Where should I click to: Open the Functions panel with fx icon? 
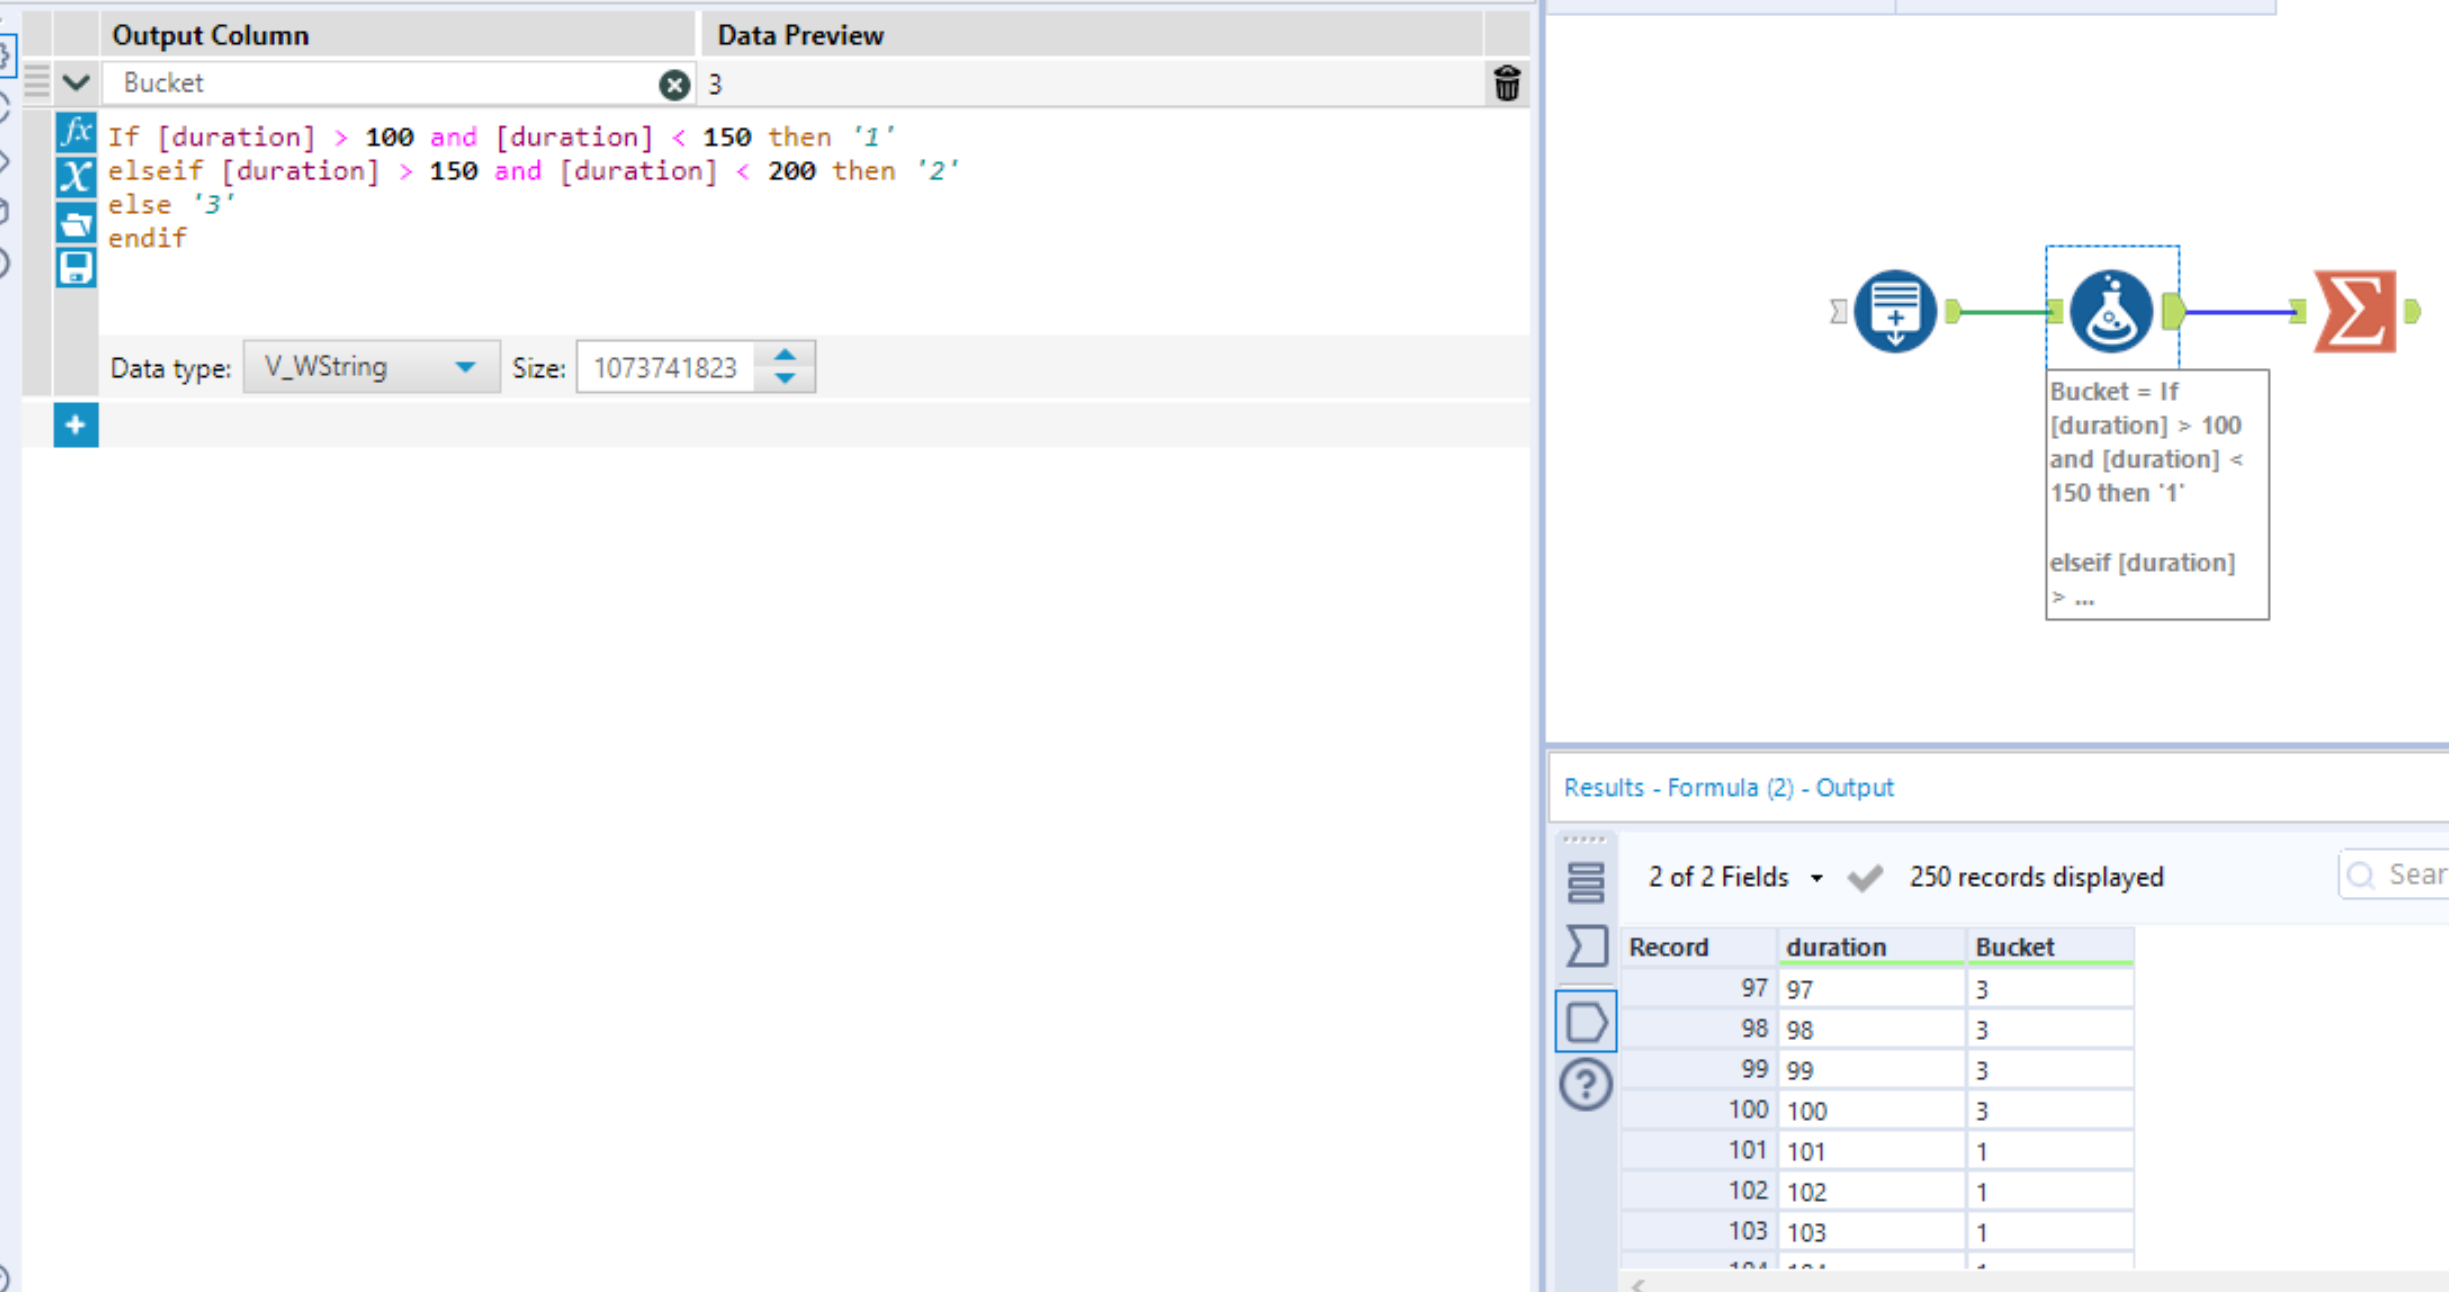[75, 131]
